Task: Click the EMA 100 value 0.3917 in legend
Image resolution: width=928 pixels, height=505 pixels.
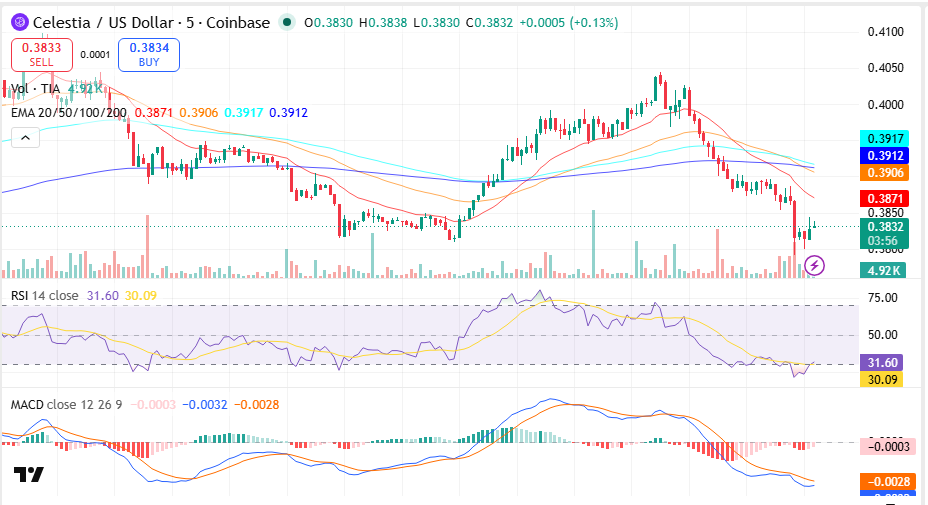Action: coord(243,112)
